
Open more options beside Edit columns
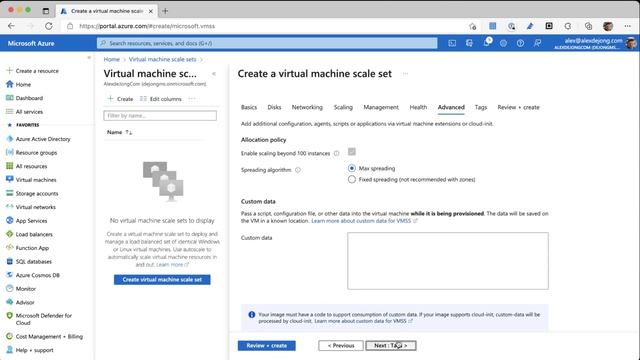(x=192, y=99)
